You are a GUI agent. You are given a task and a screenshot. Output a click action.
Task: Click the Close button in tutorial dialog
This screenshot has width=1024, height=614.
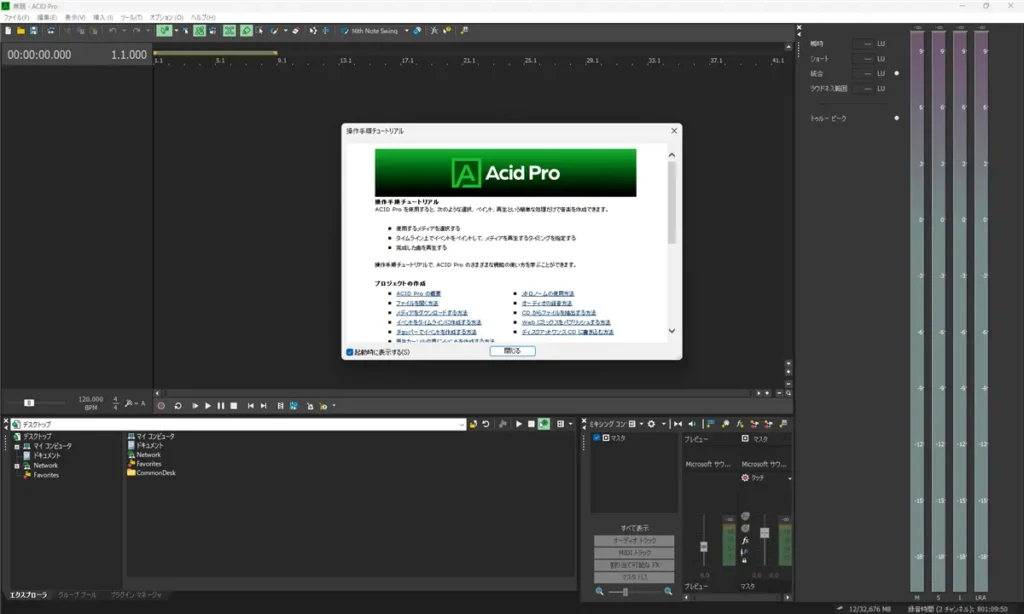513,351
